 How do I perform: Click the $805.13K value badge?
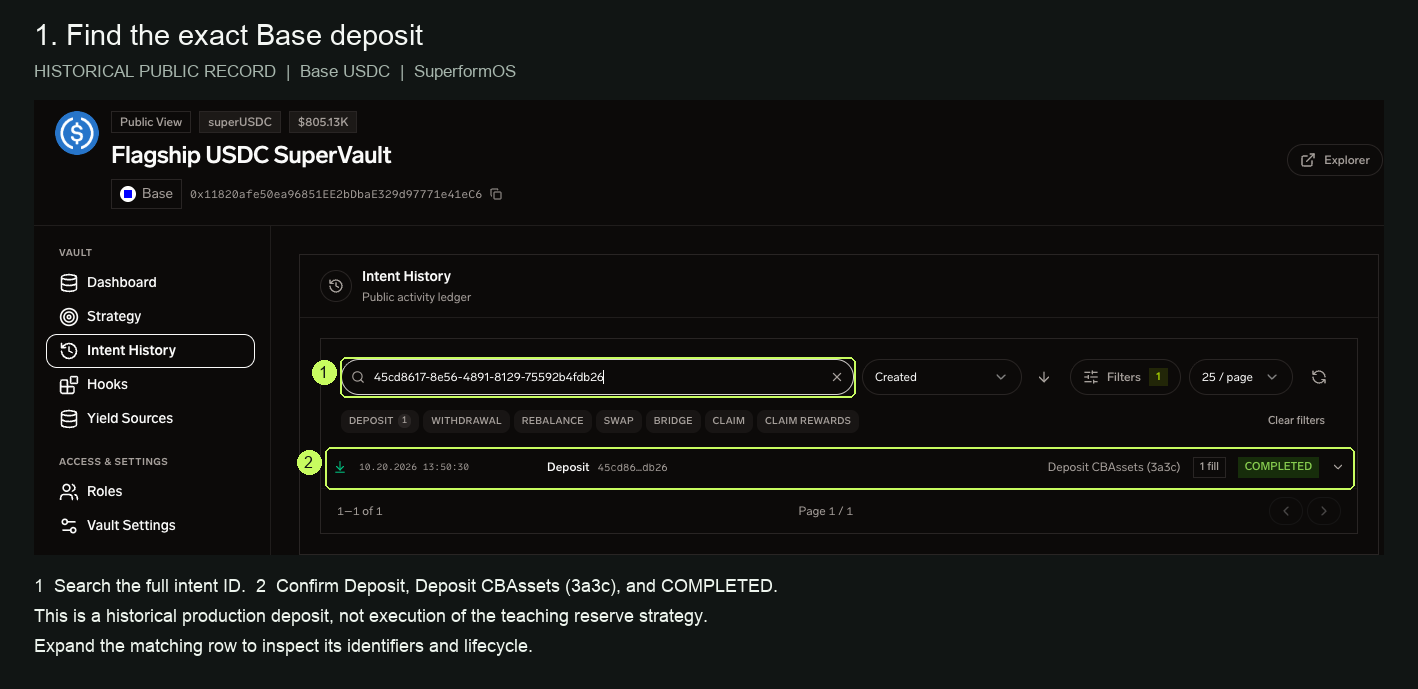(x=323, y=122)
